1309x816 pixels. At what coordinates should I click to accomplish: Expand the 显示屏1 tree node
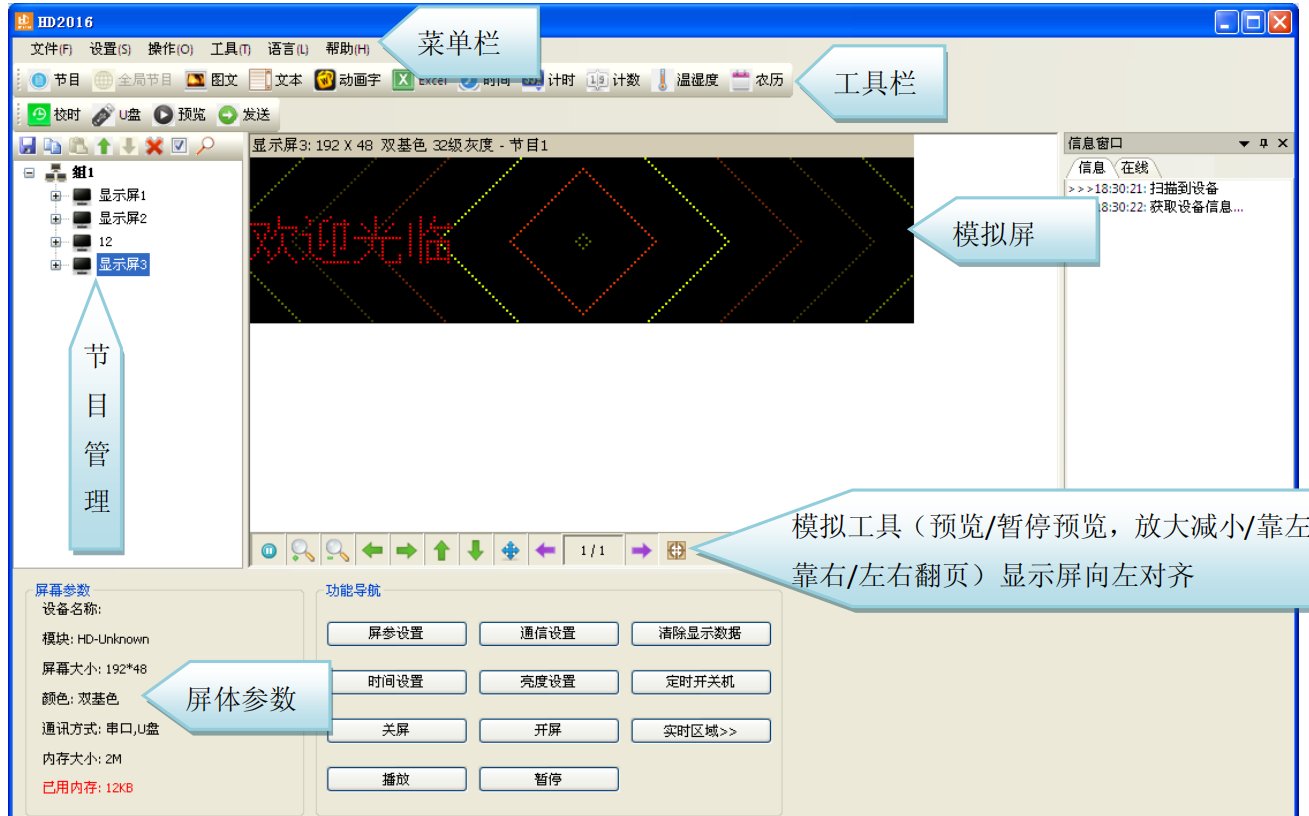coord(57,196)
